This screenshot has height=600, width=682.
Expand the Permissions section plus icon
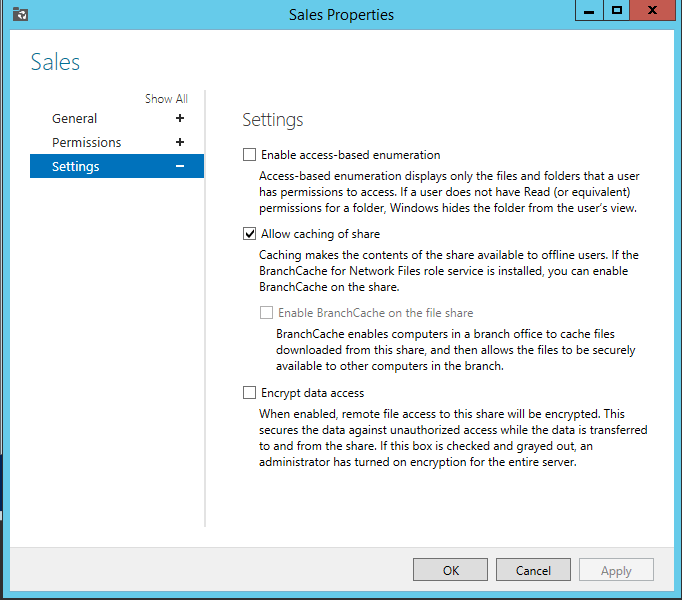[x=180, y=142]
